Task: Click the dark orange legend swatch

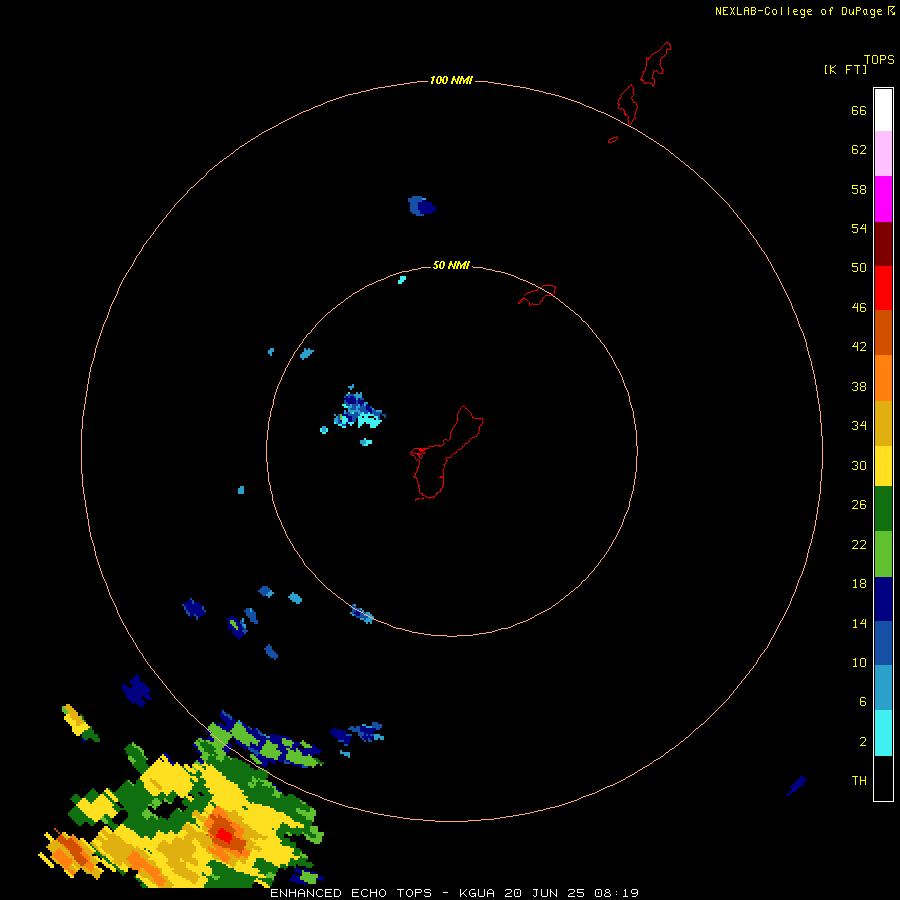Action: [883, 332]
